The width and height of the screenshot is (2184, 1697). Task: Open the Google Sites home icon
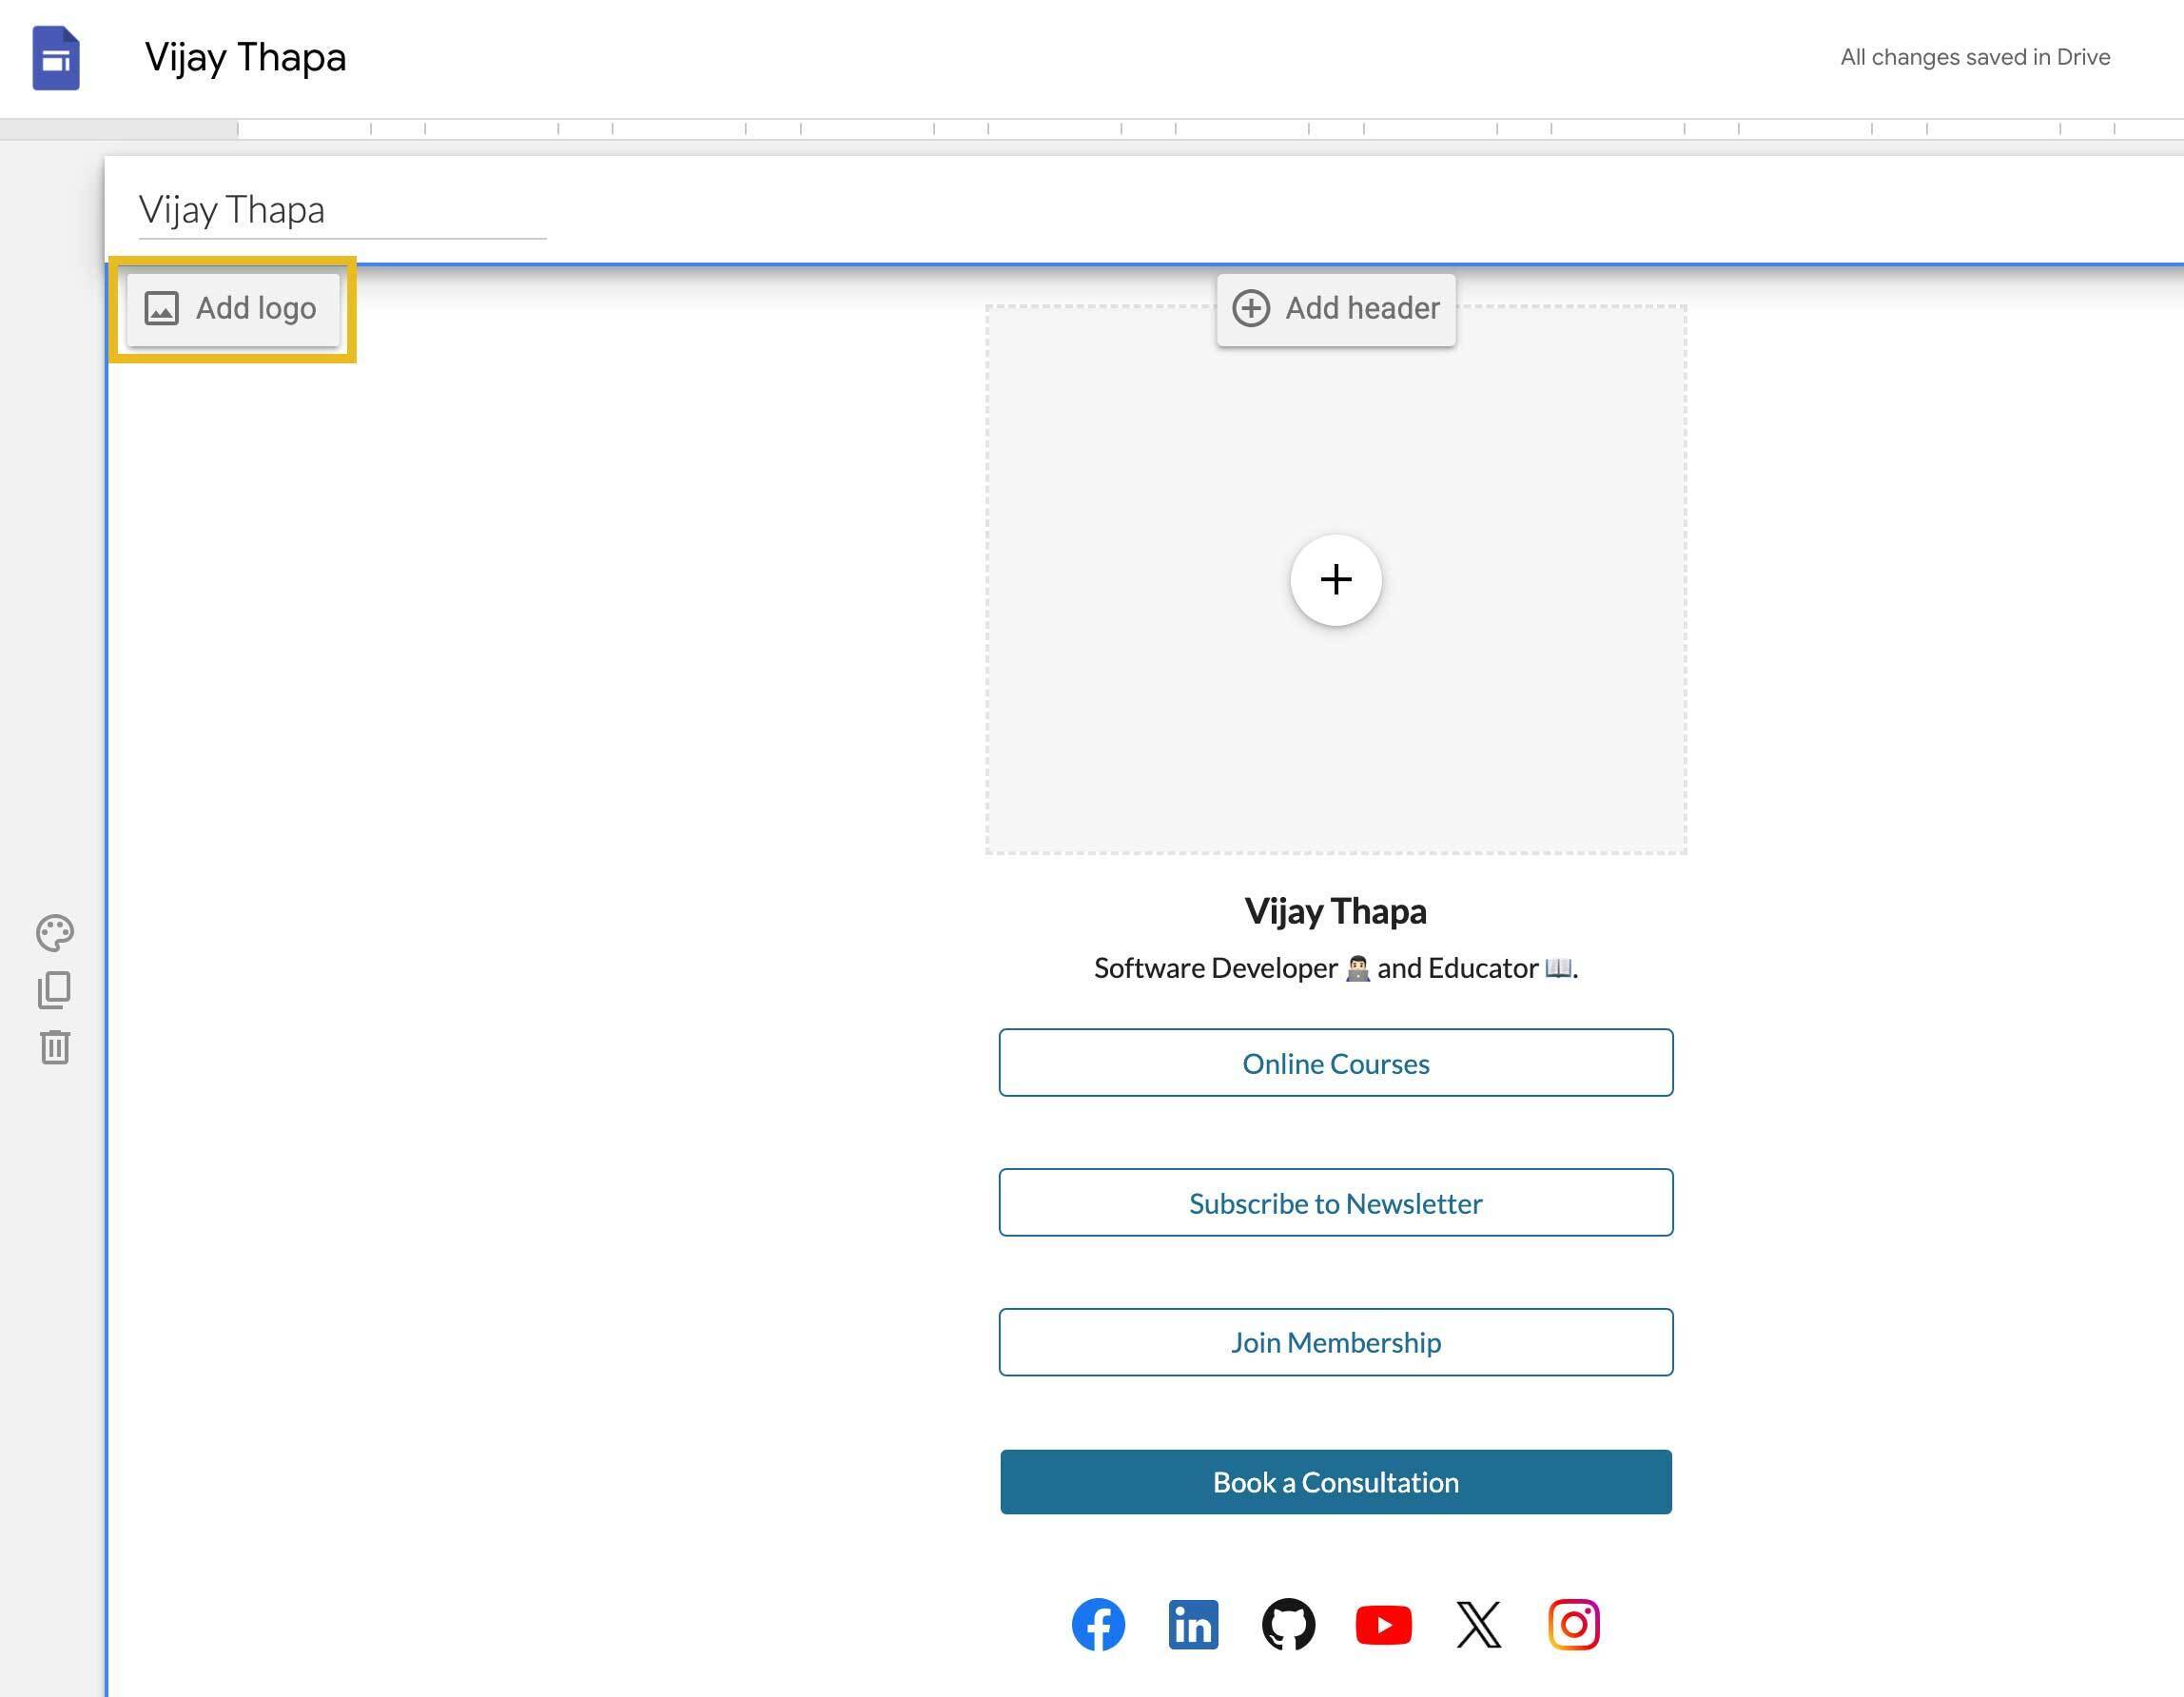coord(56,58)
